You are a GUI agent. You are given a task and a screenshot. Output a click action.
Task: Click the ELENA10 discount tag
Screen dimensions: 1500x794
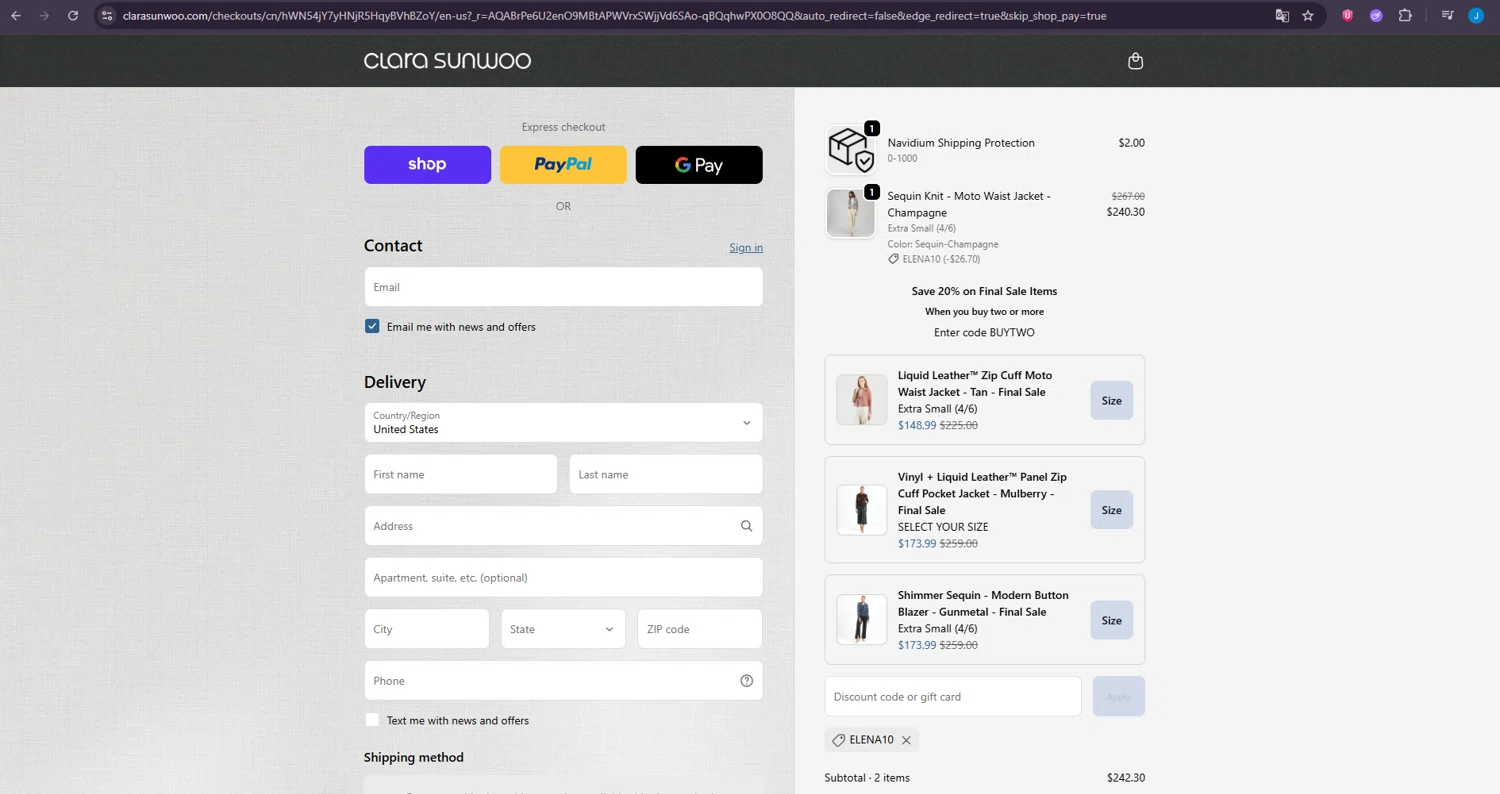(x=871, y=740)
